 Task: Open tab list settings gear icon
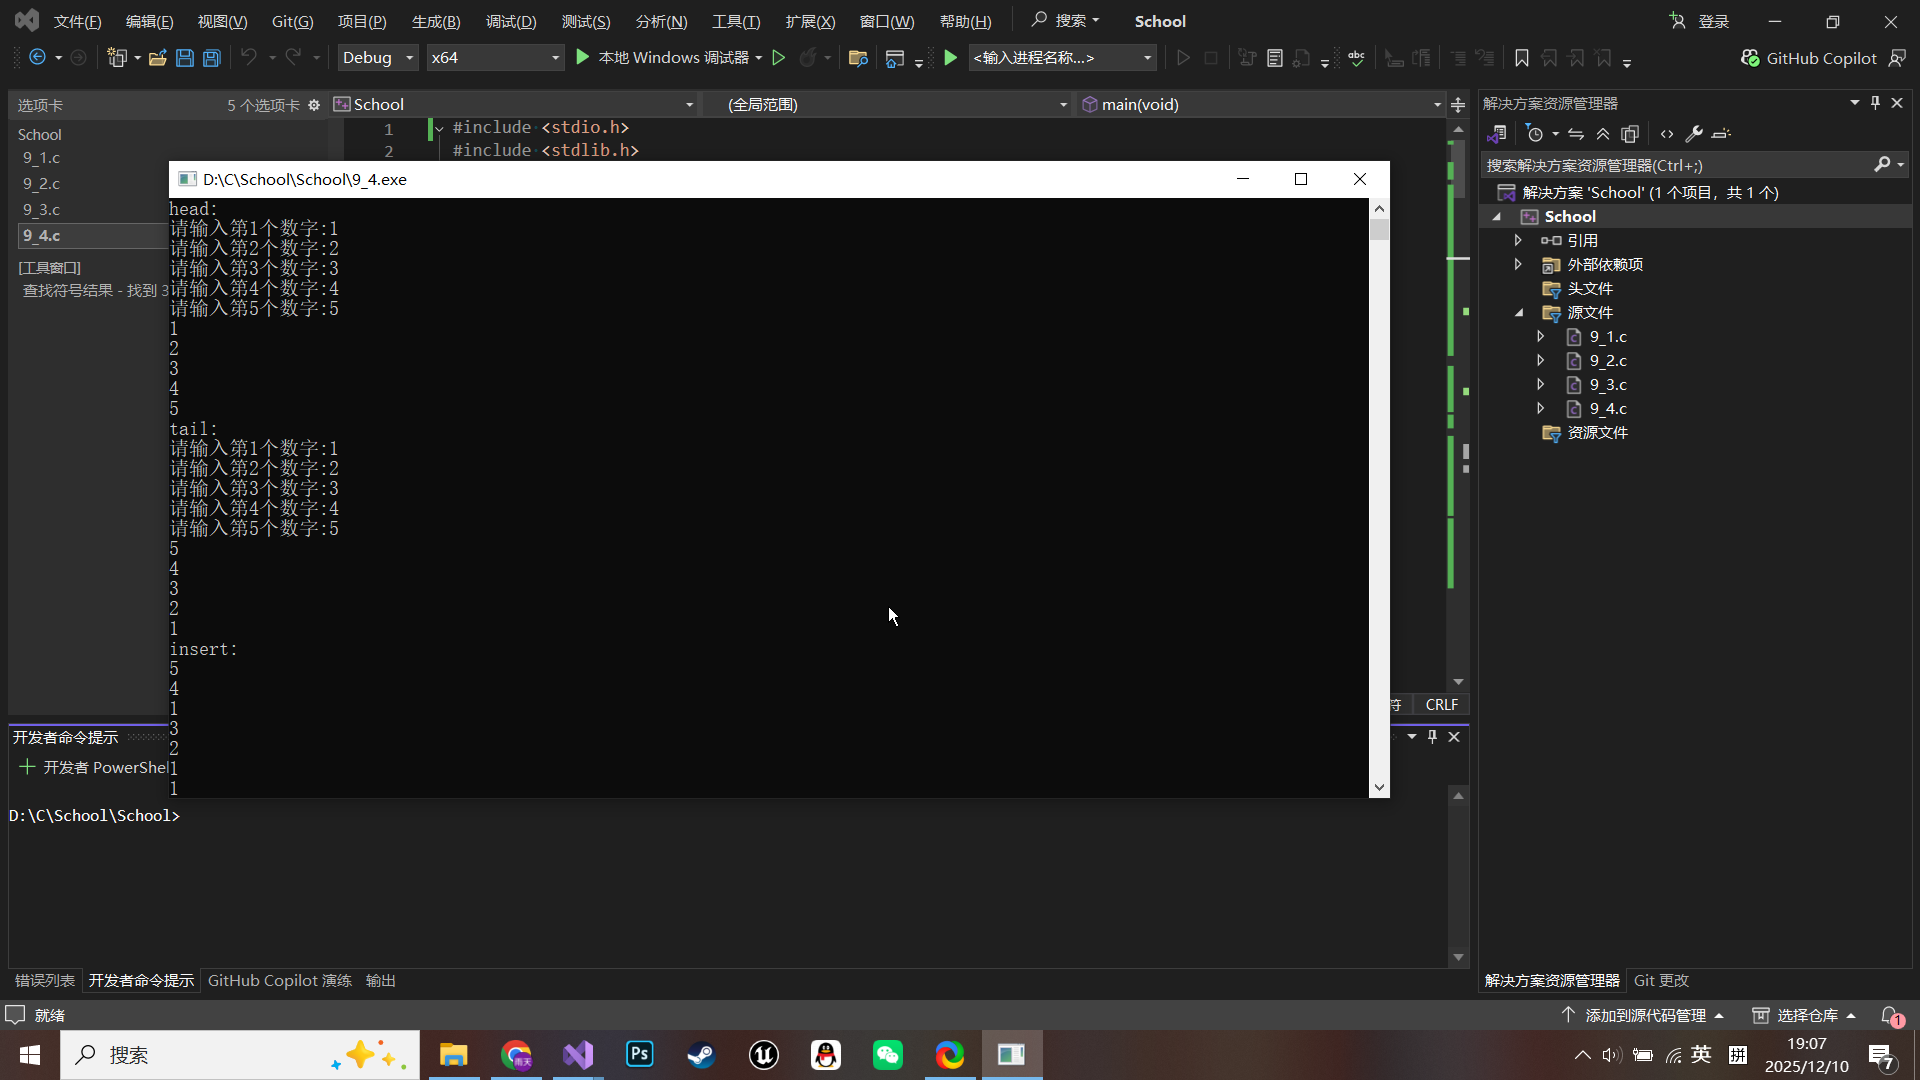314,105
